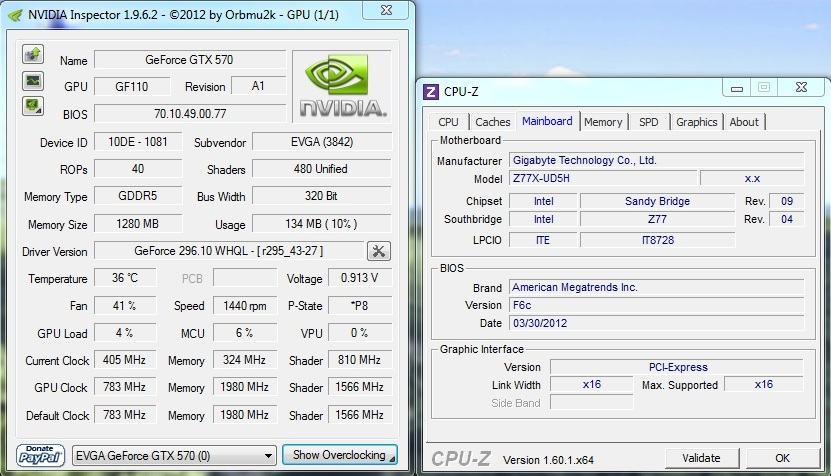Screen dimensions: 831x476
Task: Click the 0 % VPU value
Action: (x=360, y=332)
